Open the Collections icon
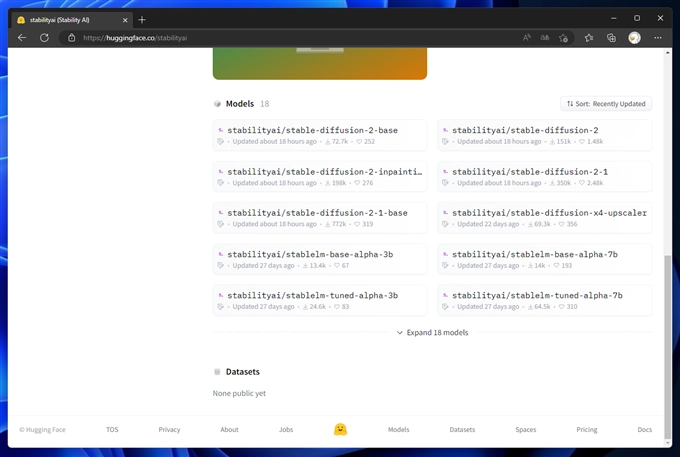This screenshot has height=457, width=680. pos(611,38)
